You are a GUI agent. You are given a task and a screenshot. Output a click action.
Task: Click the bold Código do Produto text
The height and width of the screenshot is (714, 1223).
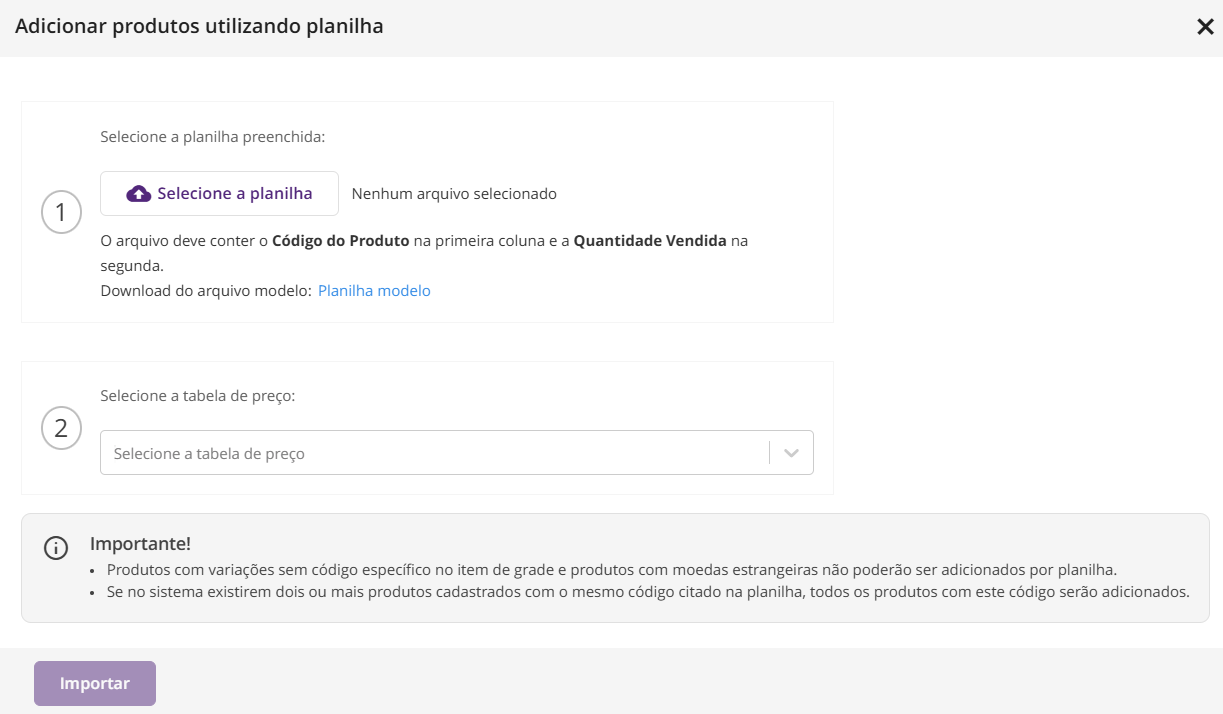341,241
